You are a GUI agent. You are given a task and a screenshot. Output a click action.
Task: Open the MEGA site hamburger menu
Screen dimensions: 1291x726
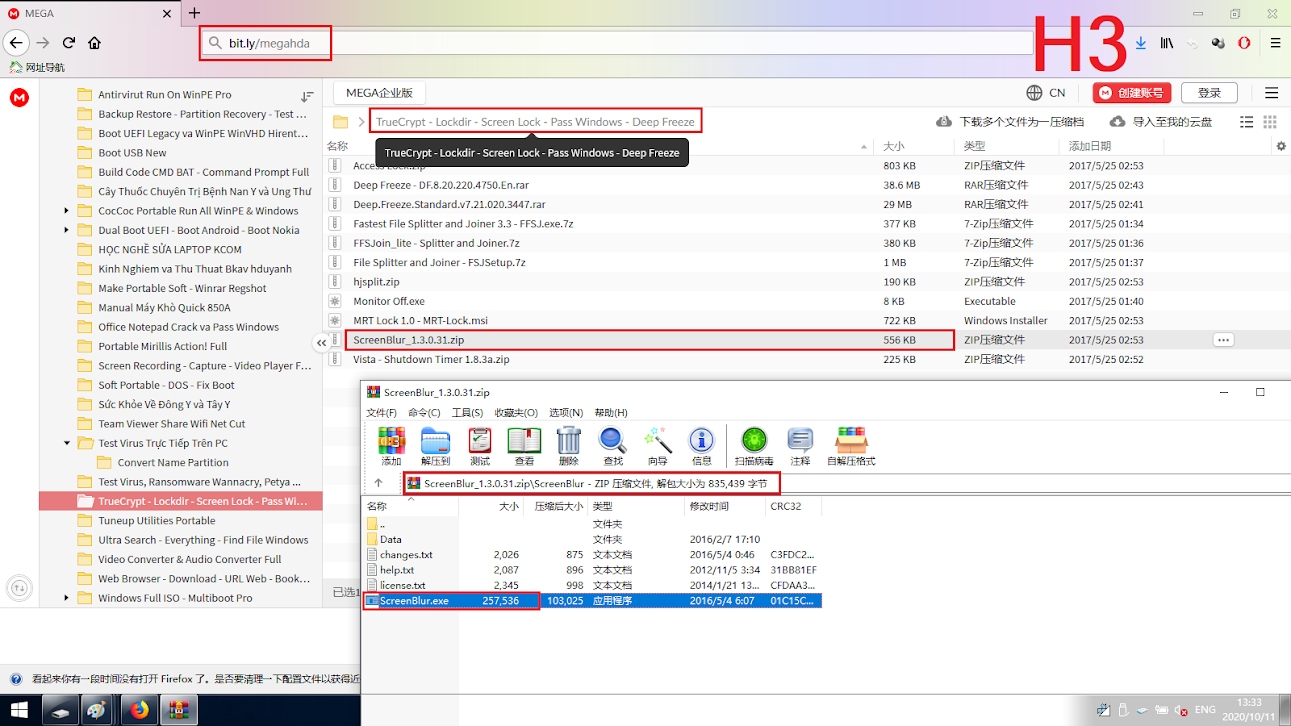pyautogui.click(x=1272, y=93)
